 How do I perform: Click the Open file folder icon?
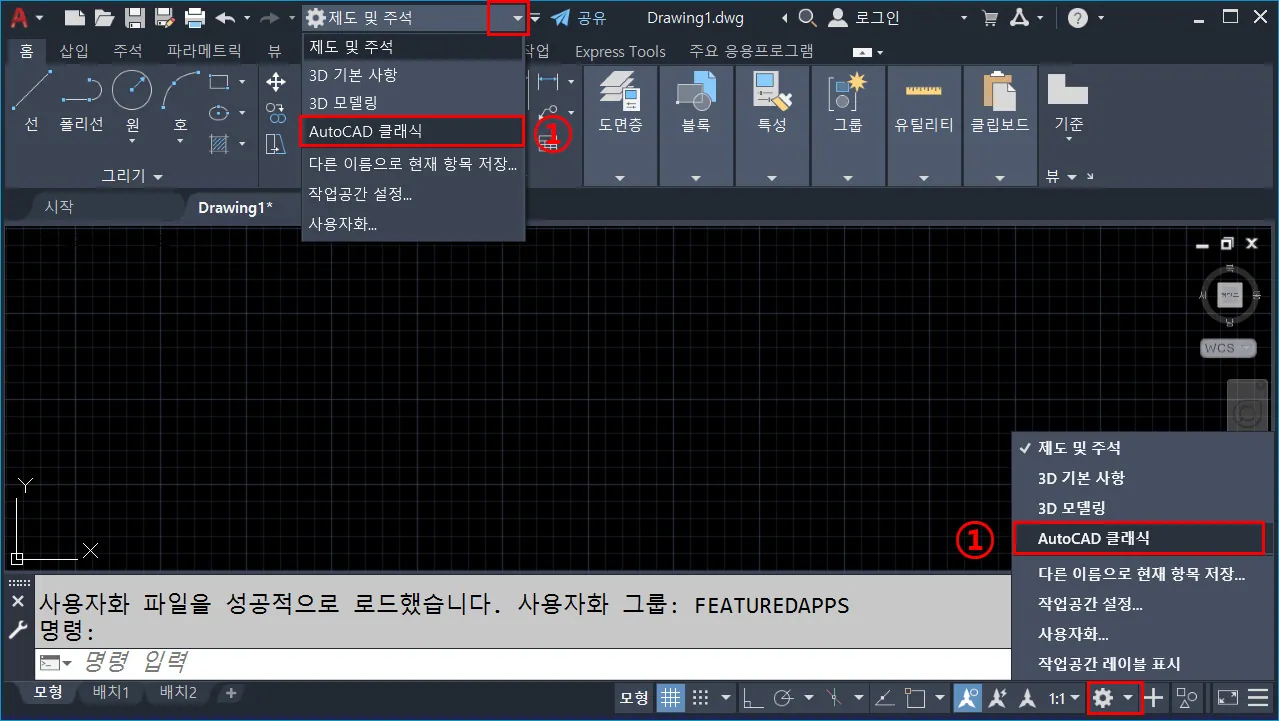point(104,17)
